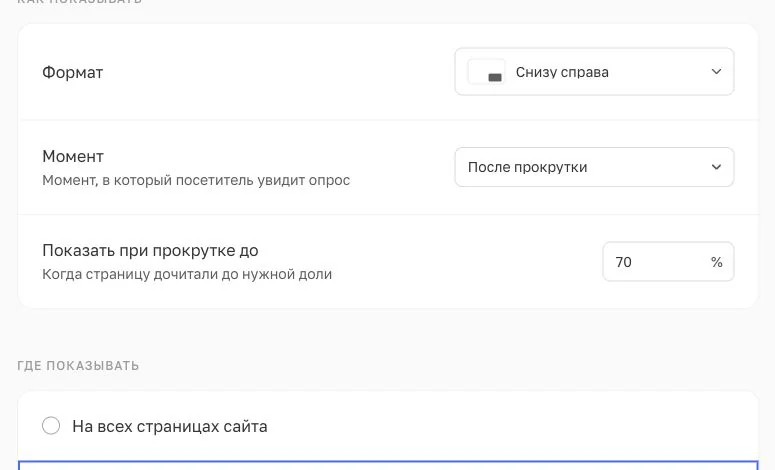The height and width of the screenshot is (470, 775).
Task: Click the scroll percentage field showing 70
Action: point(668,261)
